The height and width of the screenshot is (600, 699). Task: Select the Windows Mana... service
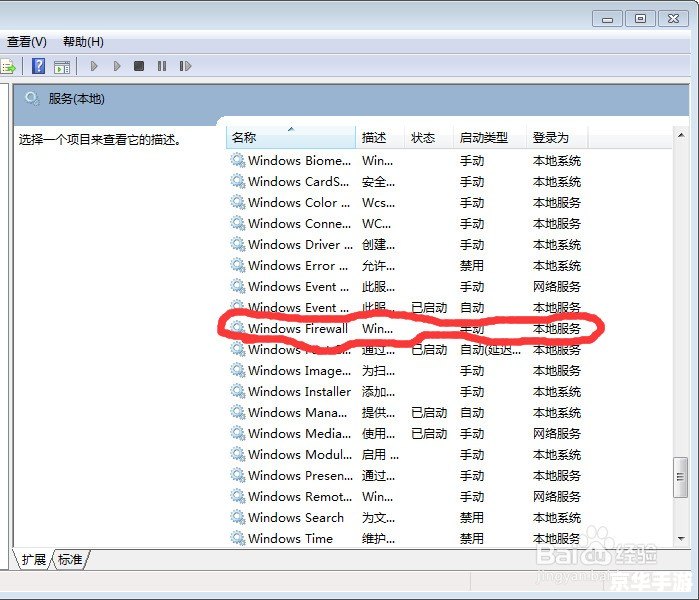pyautogui.click(x=406, y=412)
